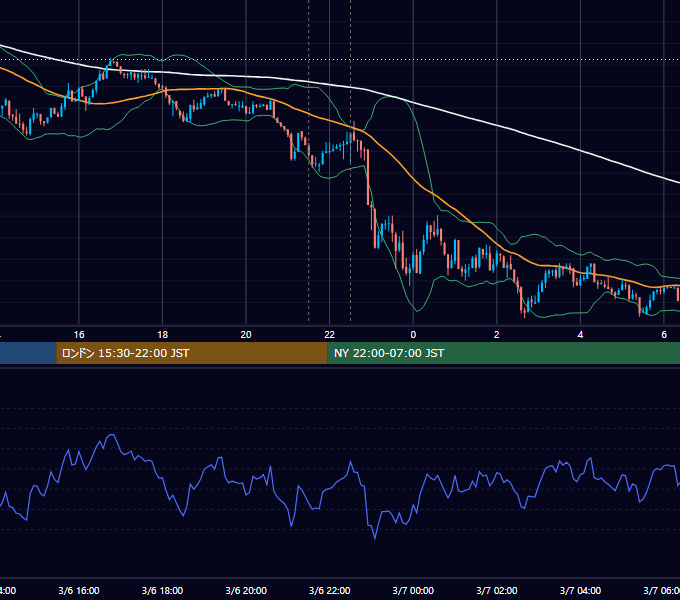This screenshot has width=680, height=600.
Task: Click the 3/7 02:00 time label
Action: tap(497, 590)
